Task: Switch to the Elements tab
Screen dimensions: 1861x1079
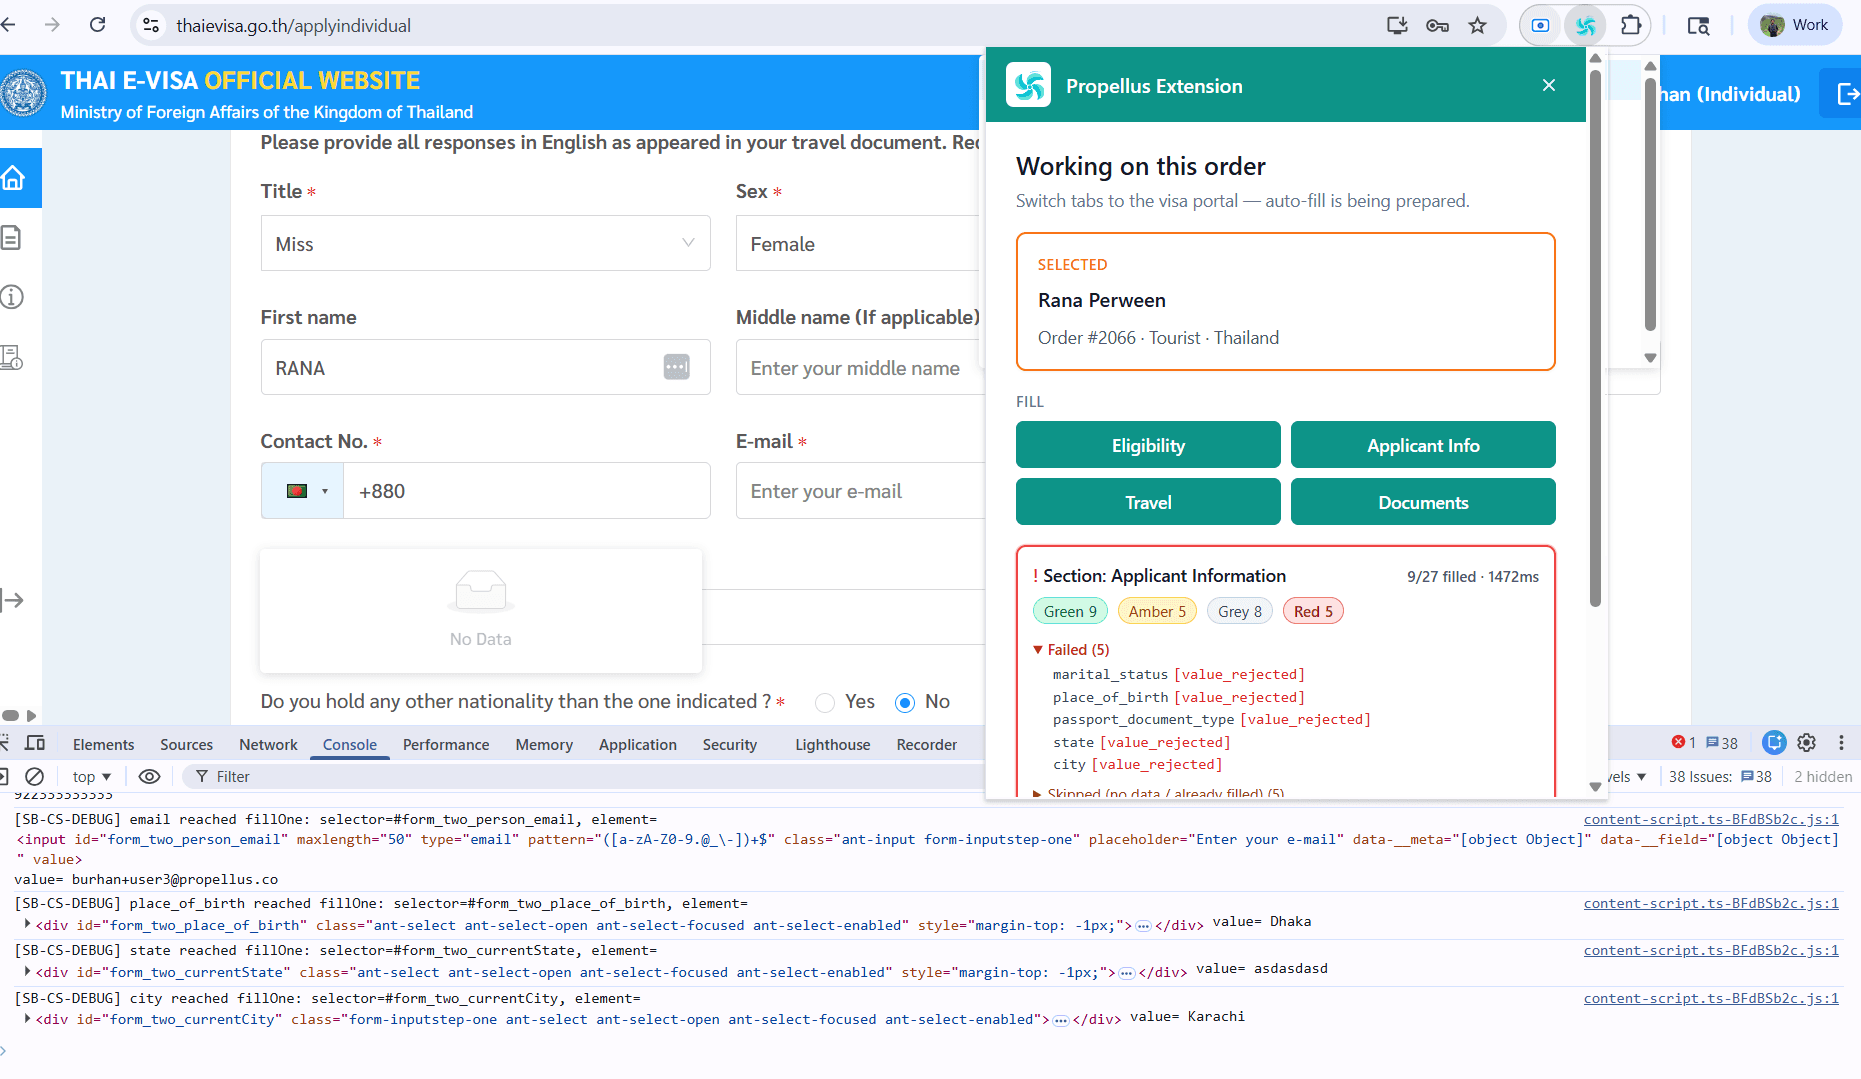Action: [103, 744]
